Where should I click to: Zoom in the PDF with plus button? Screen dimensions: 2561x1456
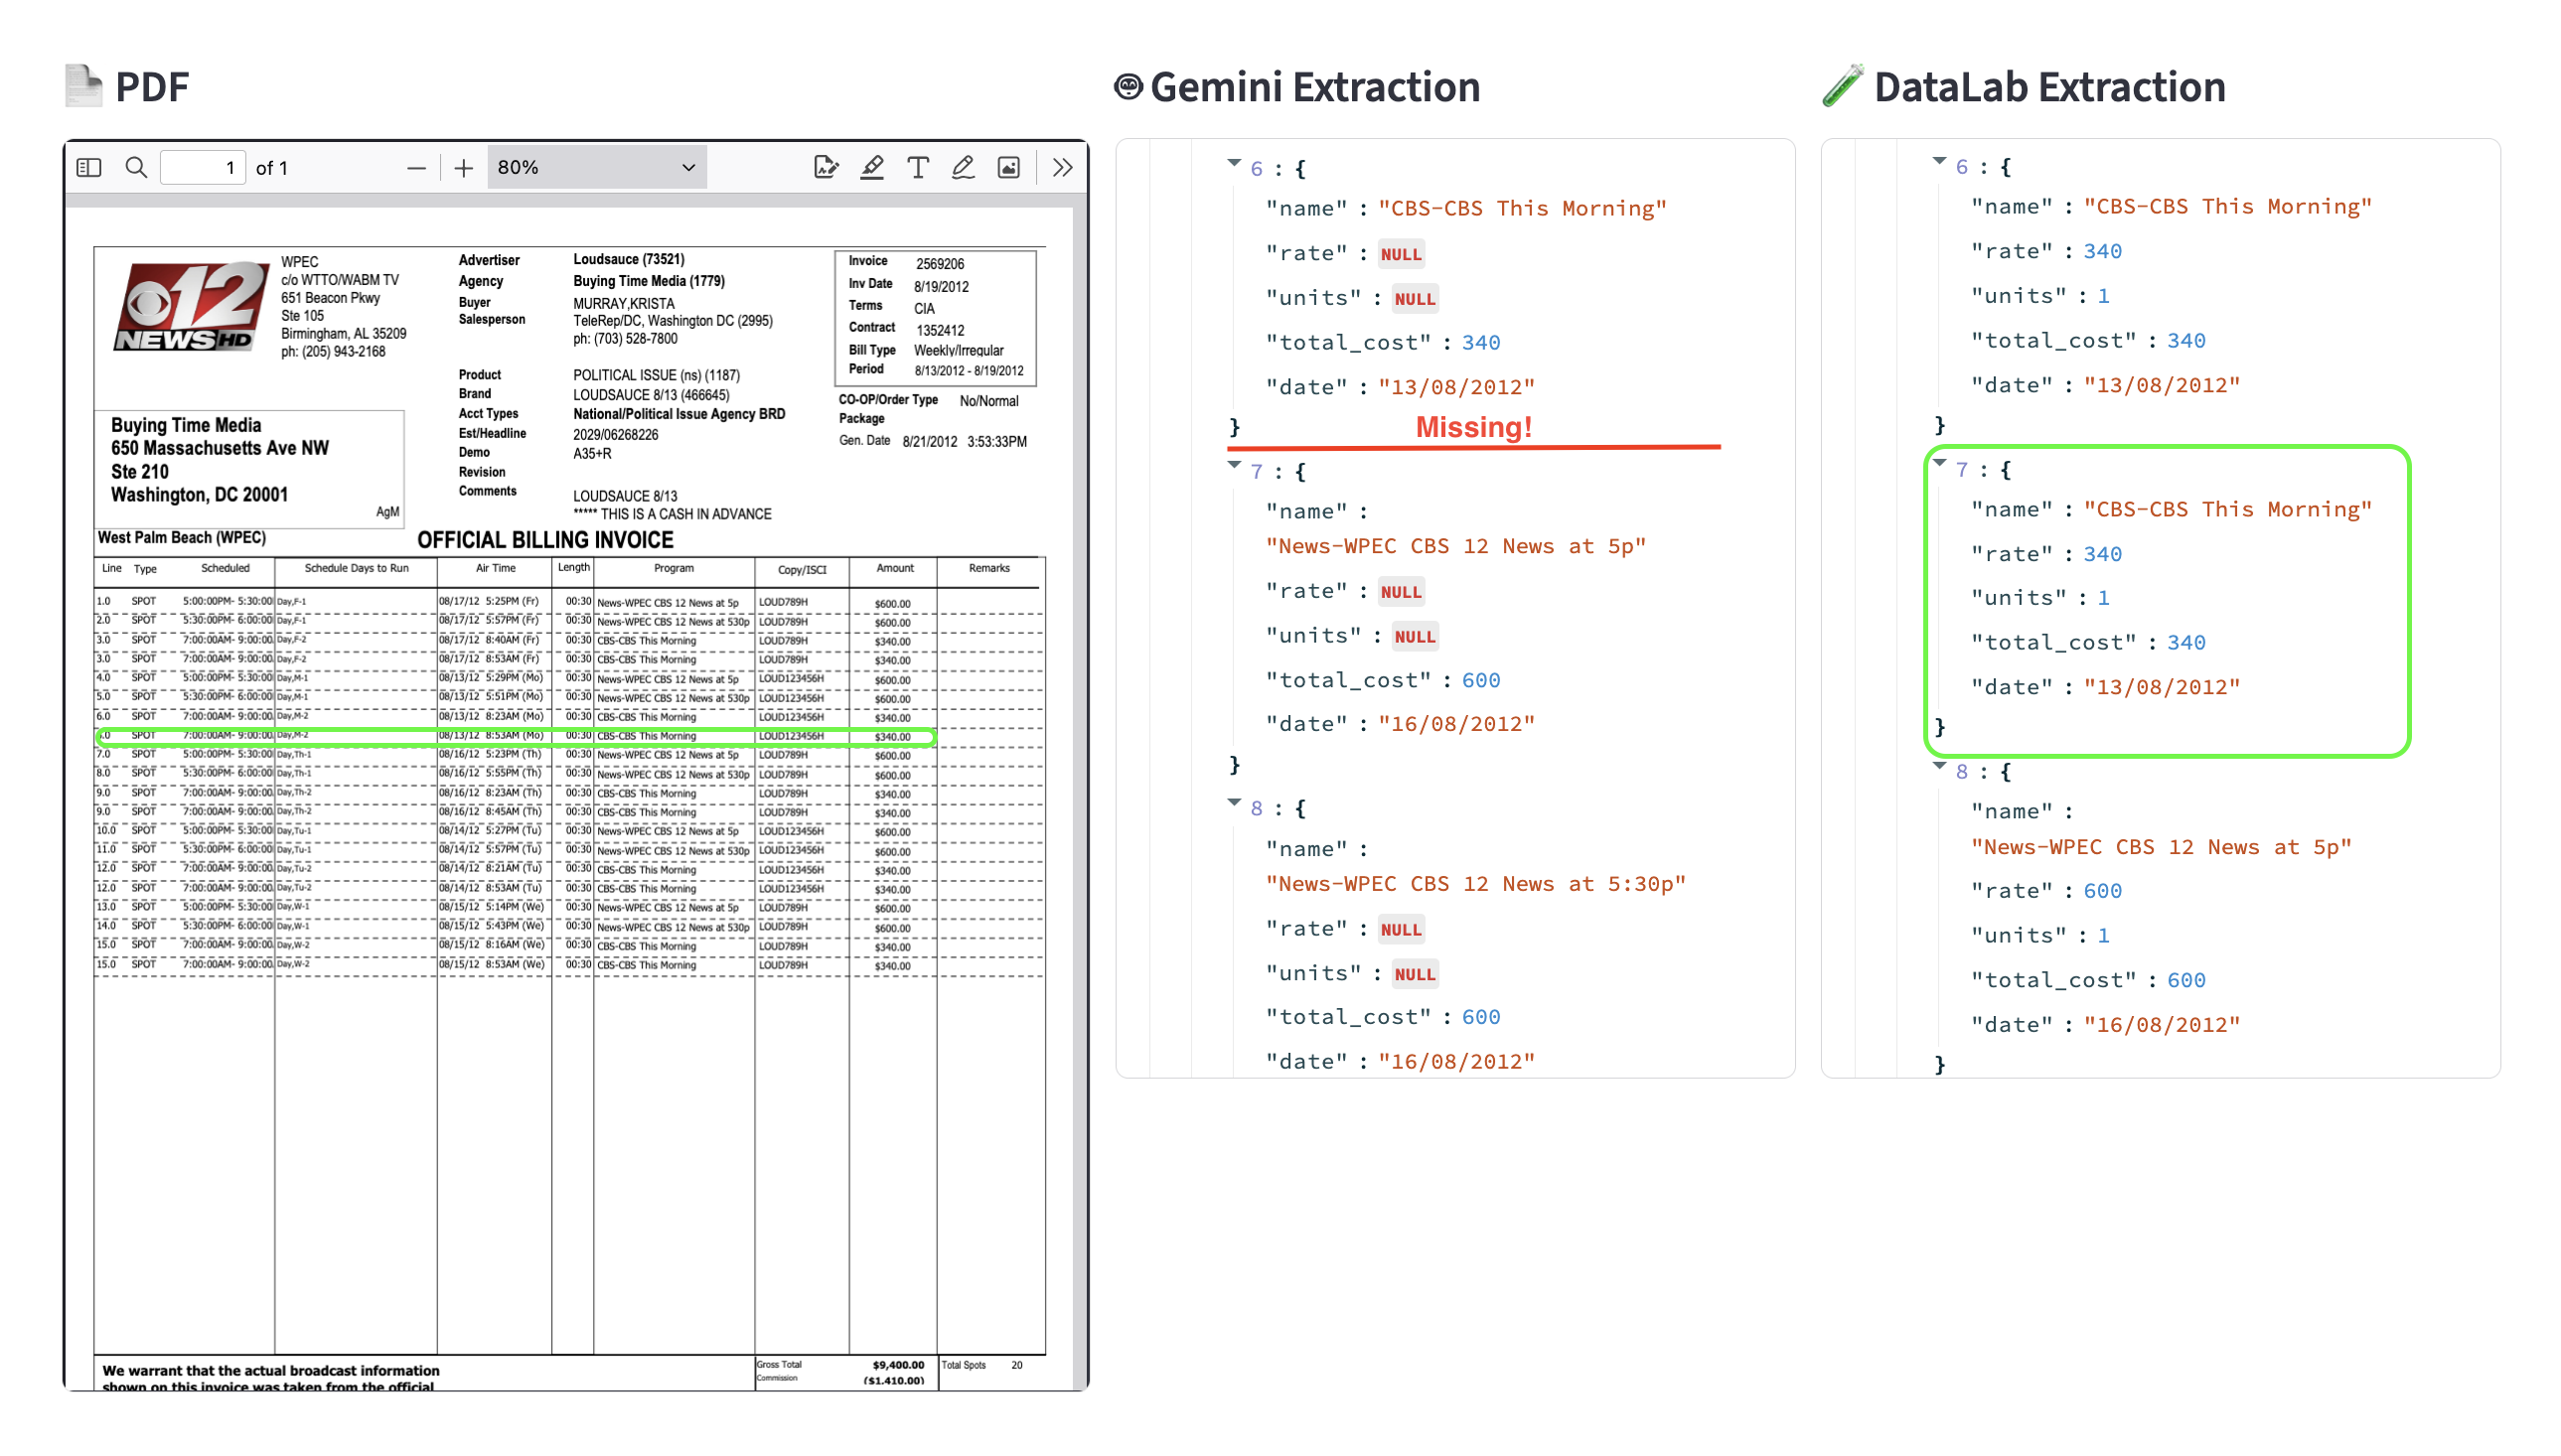[x=463, y=168]
